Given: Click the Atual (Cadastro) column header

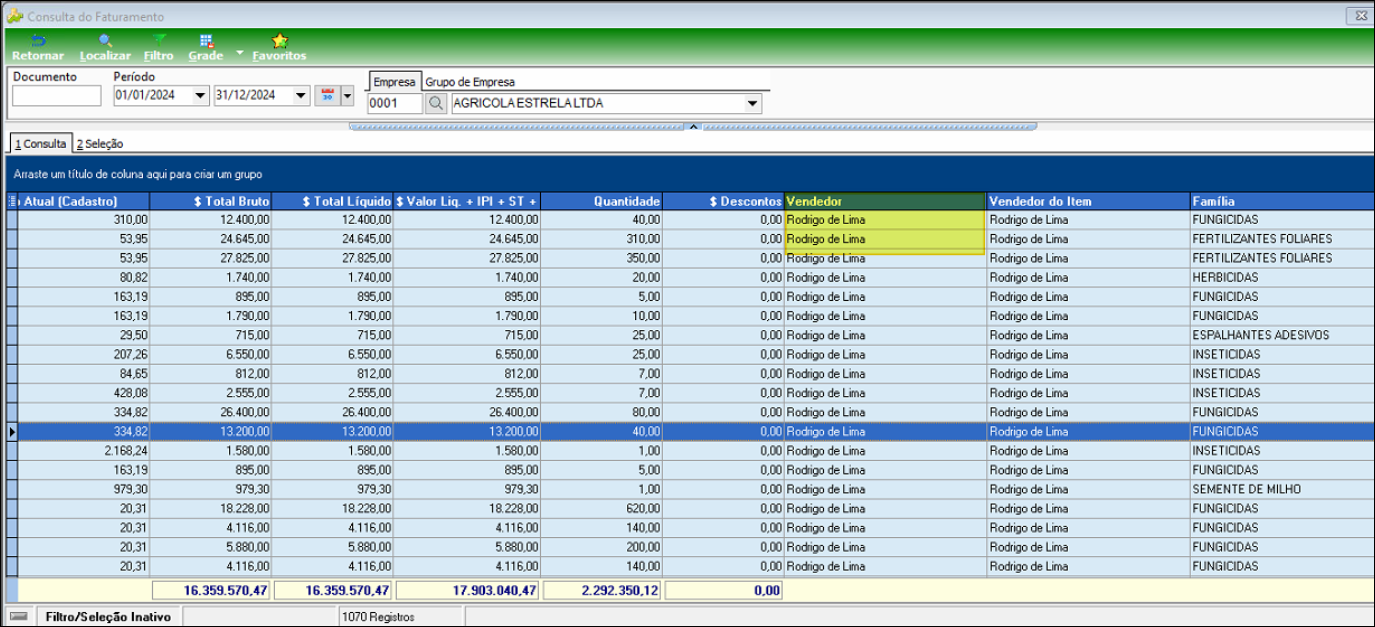Looking at the screenshot, I should (x=84, y=201).
